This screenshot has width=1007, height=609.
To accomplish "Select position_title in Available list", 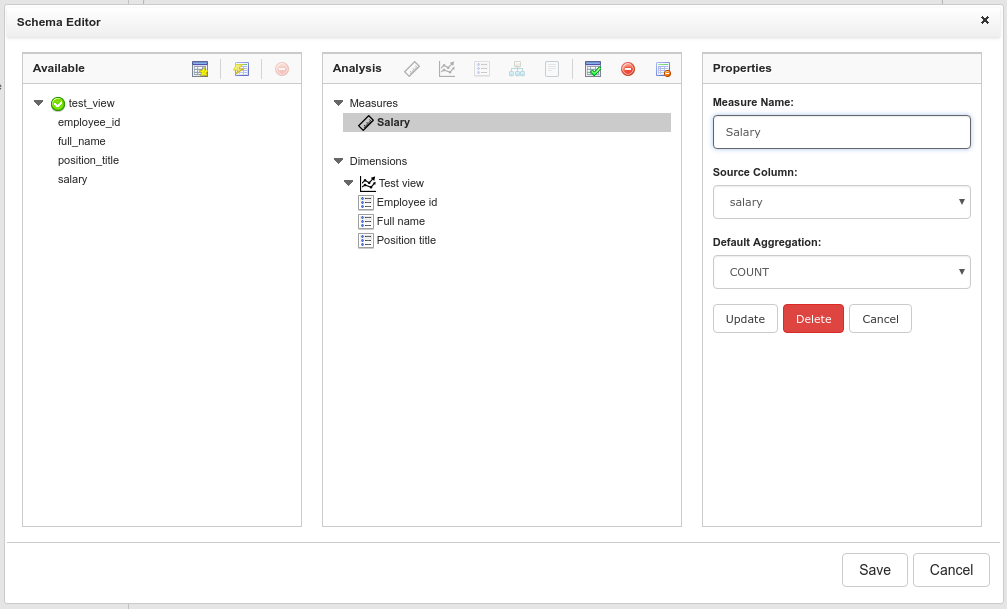I will [88, 160].
